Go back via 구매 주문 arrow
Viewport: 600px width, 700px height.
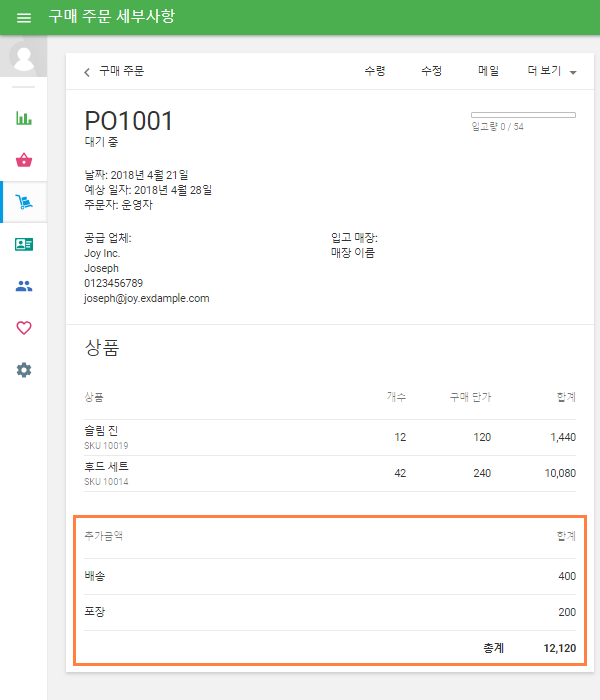click(x=114, y=71)
